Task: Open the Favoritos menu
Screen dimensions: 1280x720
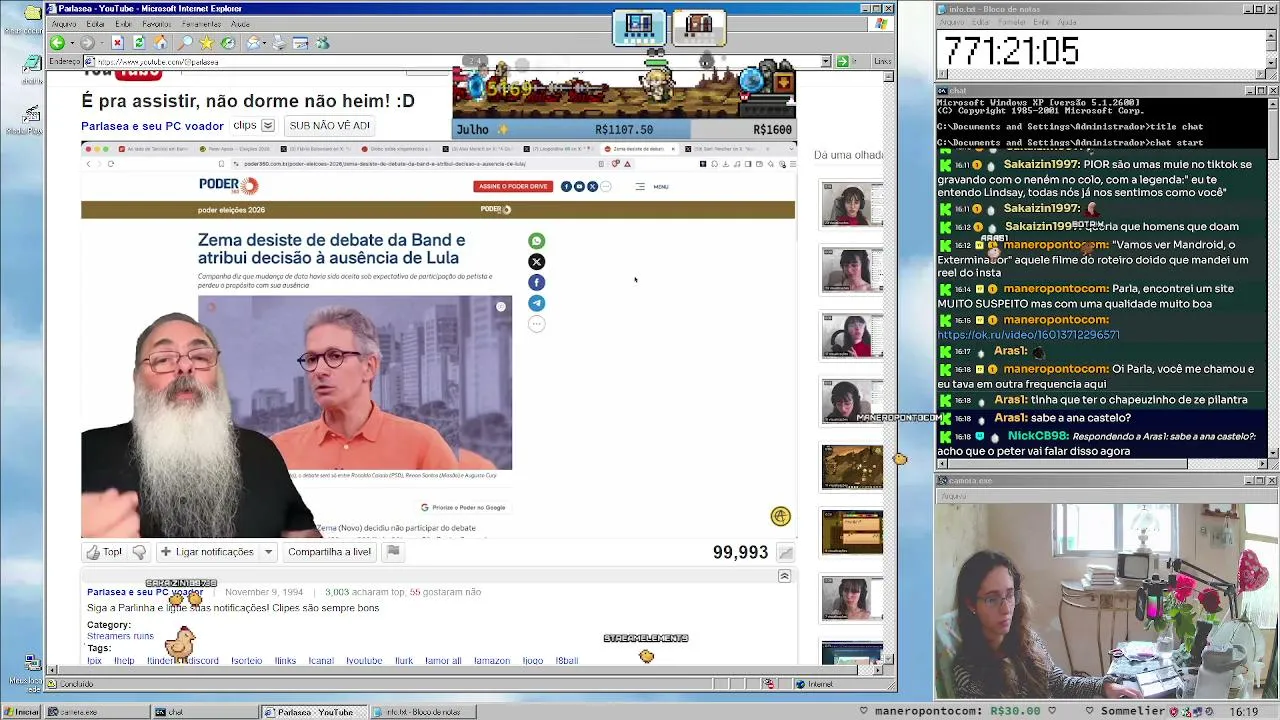Action: [x=156, y=24]
